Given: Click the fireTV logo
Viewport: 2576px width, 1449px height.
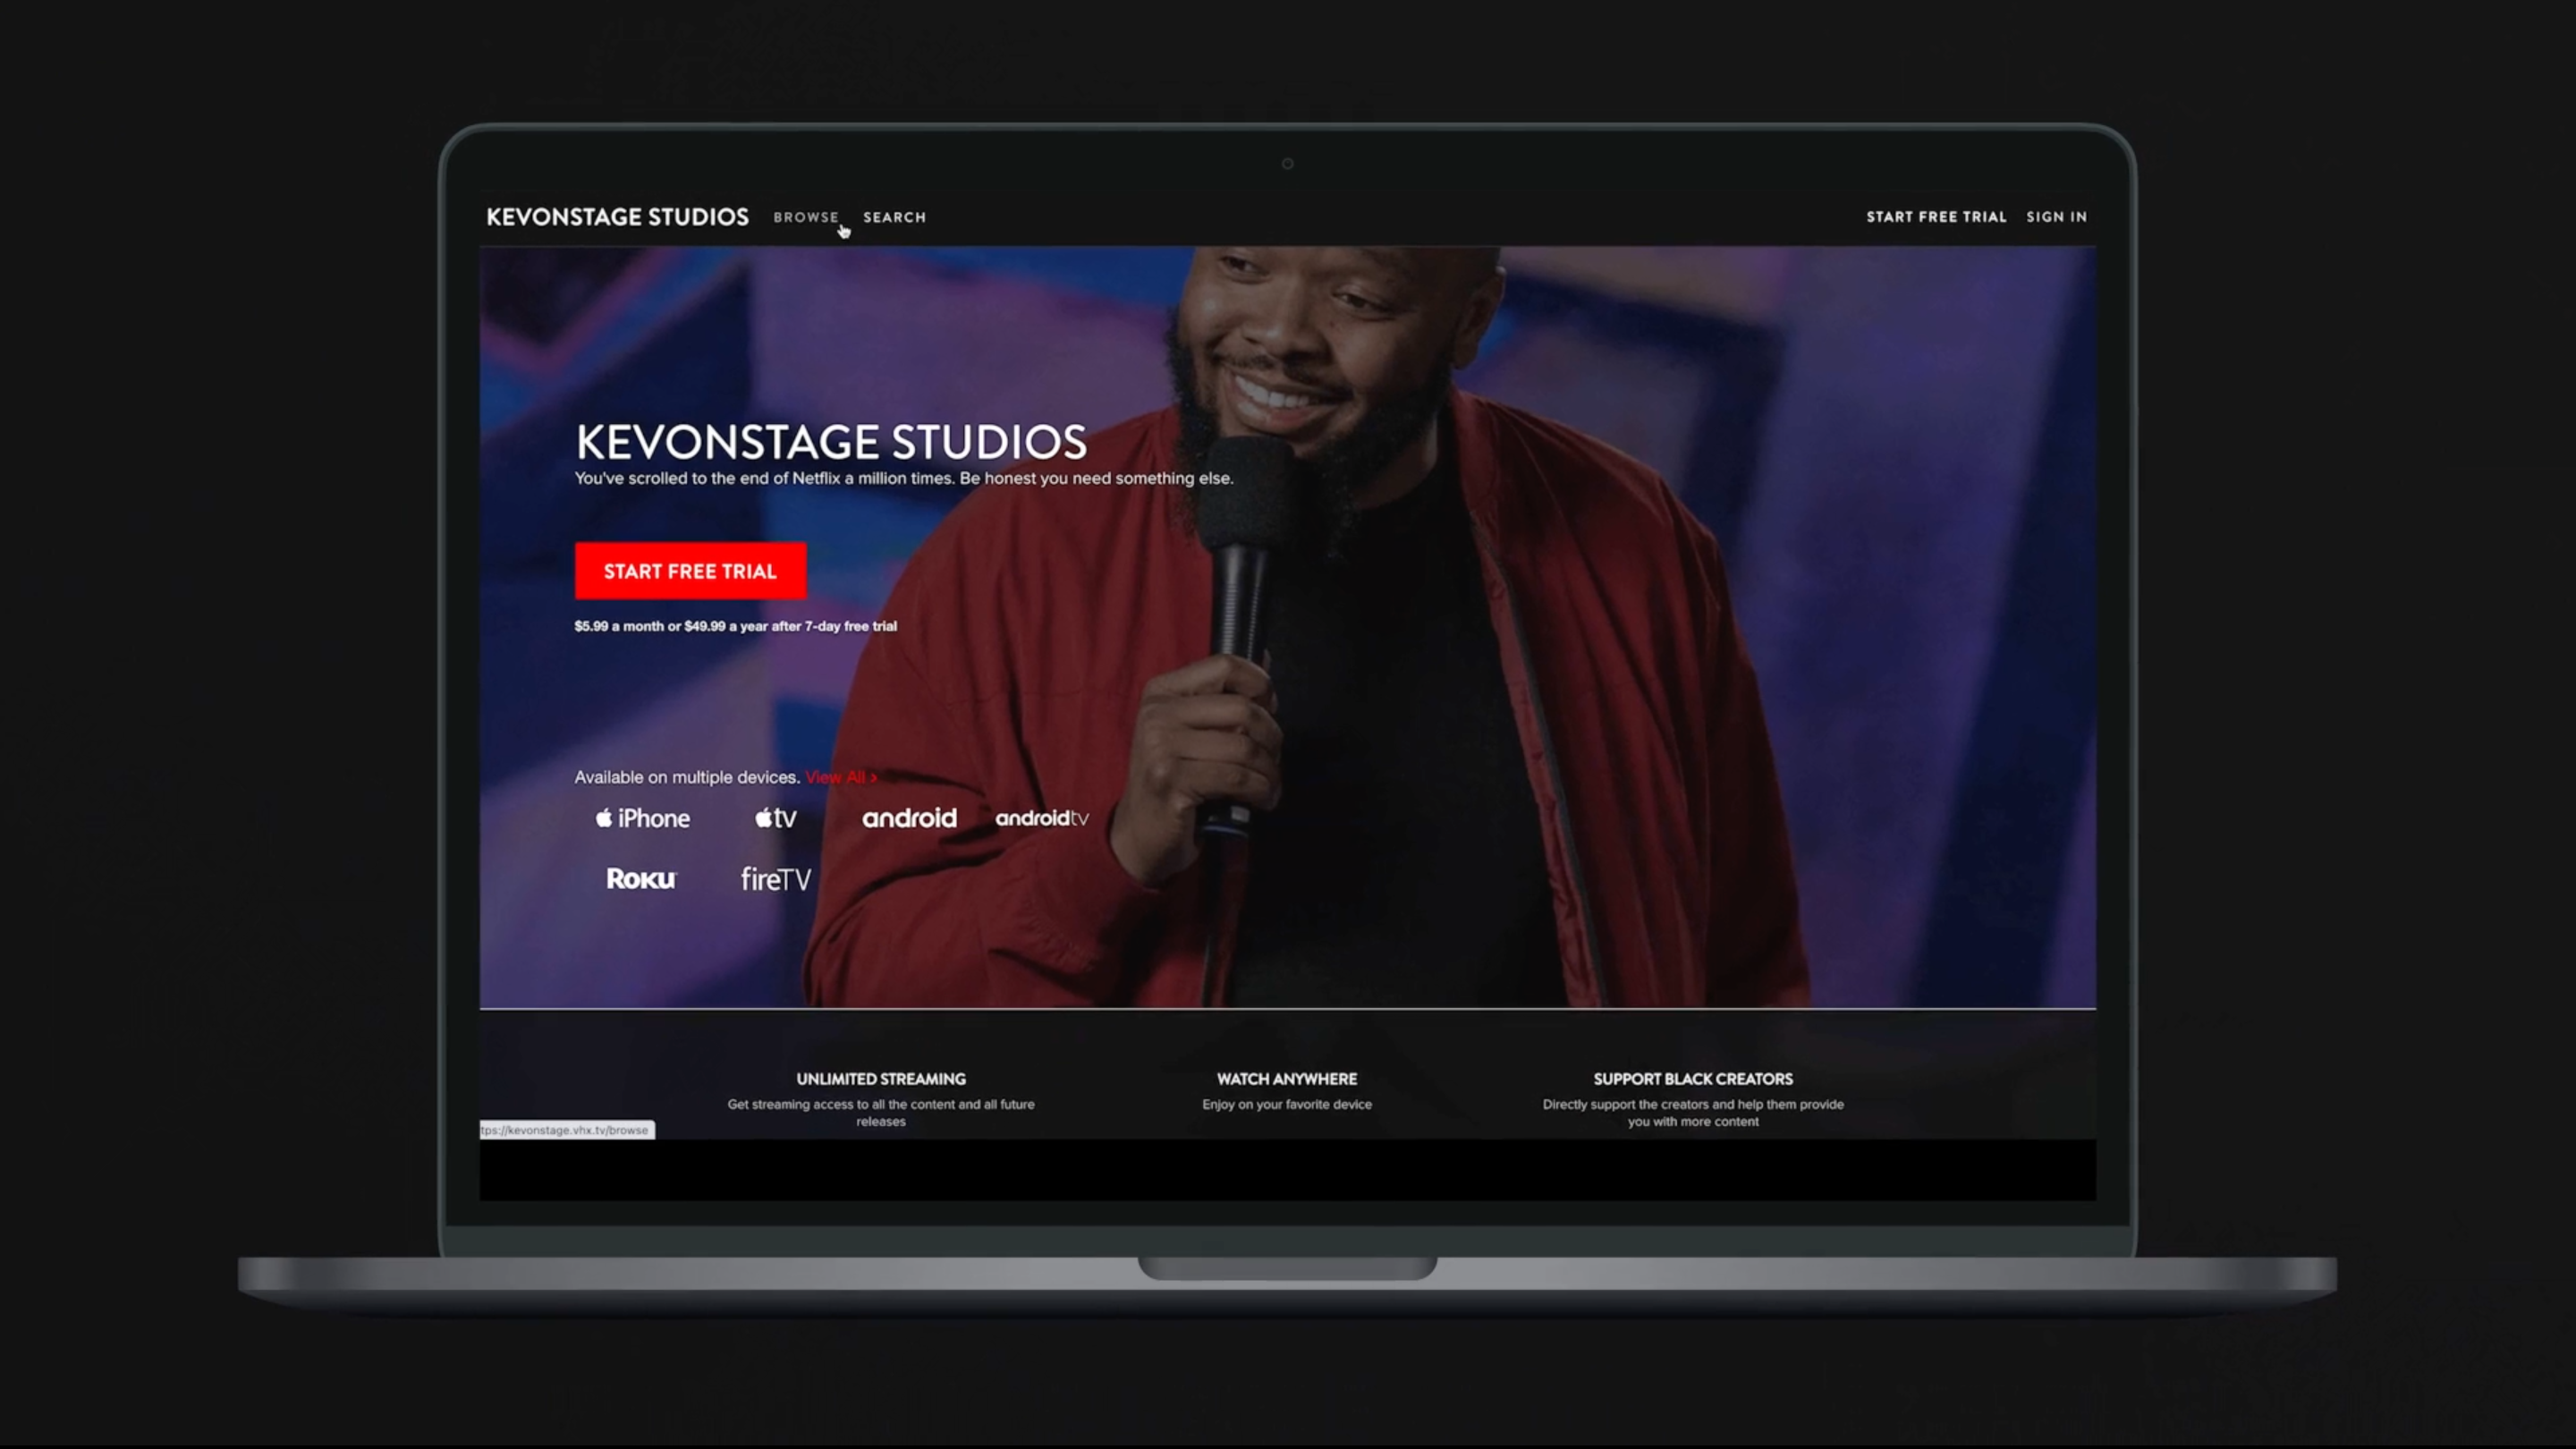Looking at the screenshot, I should click(x=775, y=879).
